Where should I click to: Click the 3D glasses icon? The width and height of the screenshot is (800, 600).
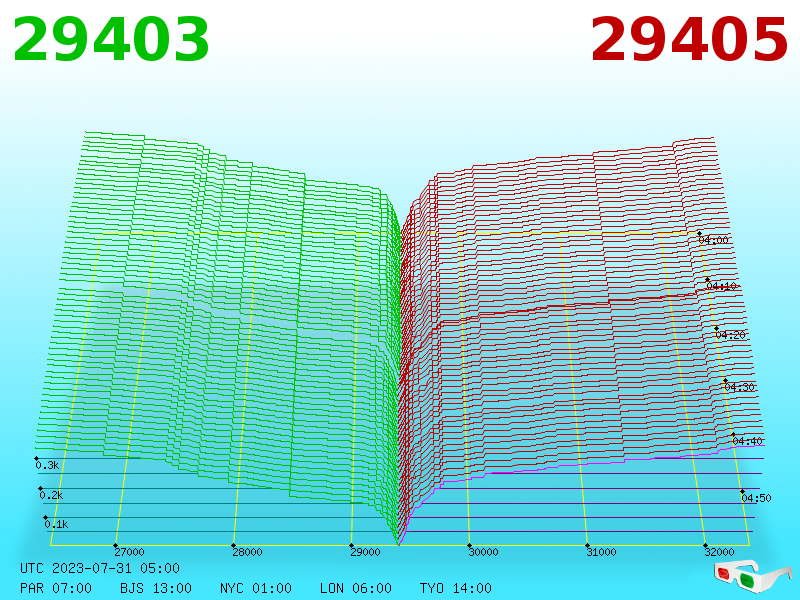pos(752,575)
